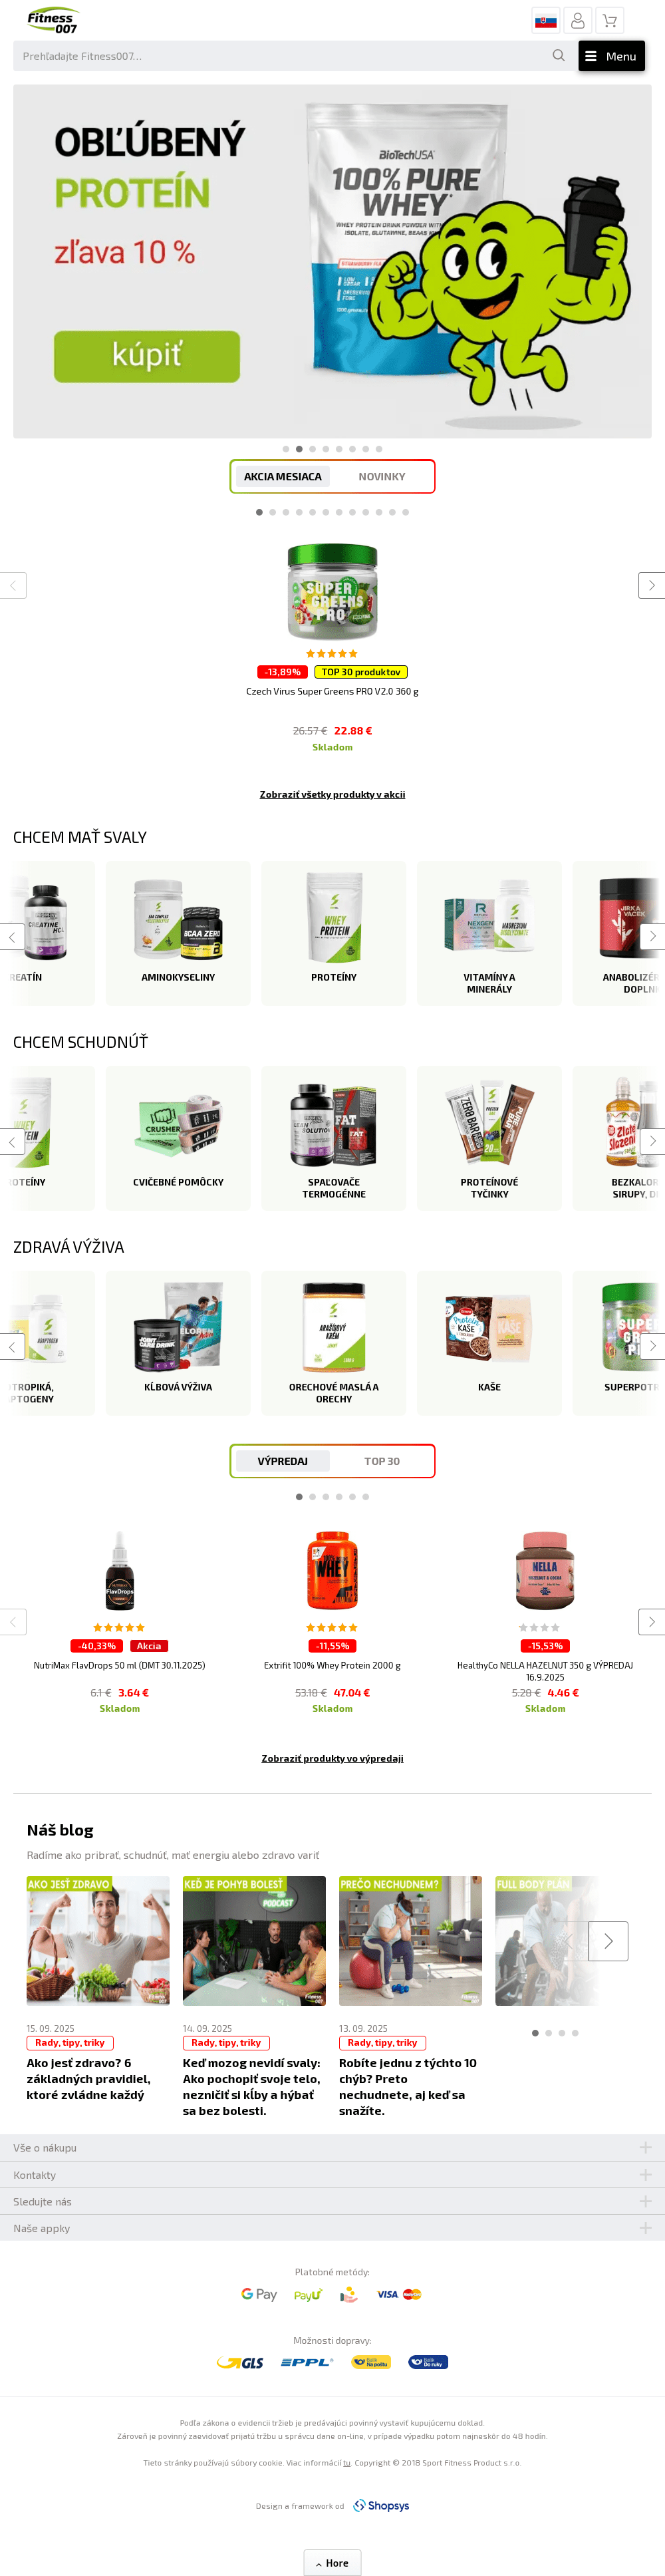Expand the Naše appky section
This screenshot has height=2576, width=665.
pyautogui.click(x=332, y=2228)
